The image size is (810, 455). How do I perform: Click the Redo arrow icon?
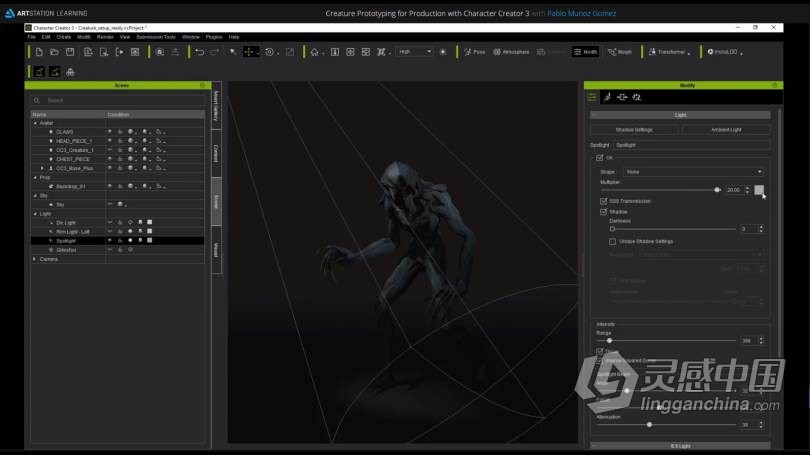214,52
